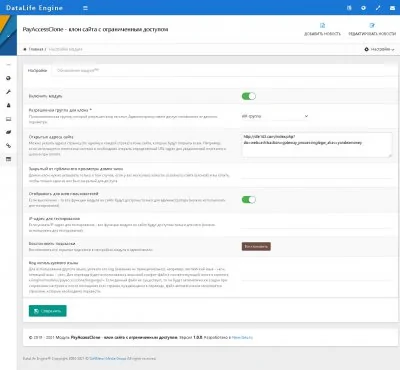400x370 pixels.
Task: Click the sidebar link chain icon
Action: (9, 145)
